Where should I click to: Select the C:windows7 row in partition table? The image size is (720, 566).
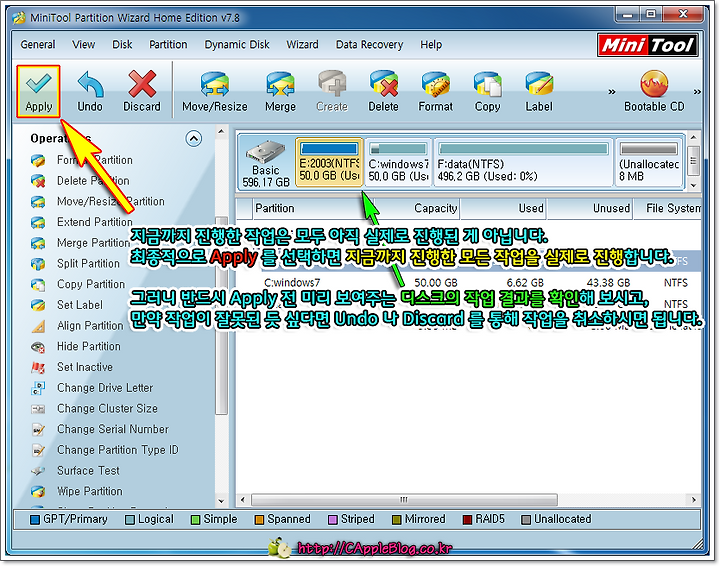(x=468, y=282)
